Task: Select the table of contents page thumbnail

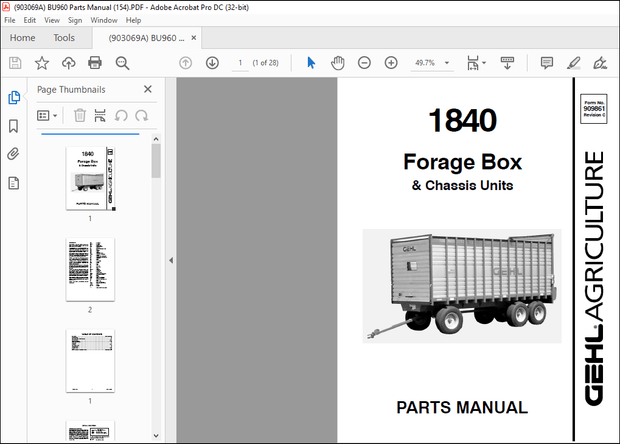Action: (x=90, y=361)
